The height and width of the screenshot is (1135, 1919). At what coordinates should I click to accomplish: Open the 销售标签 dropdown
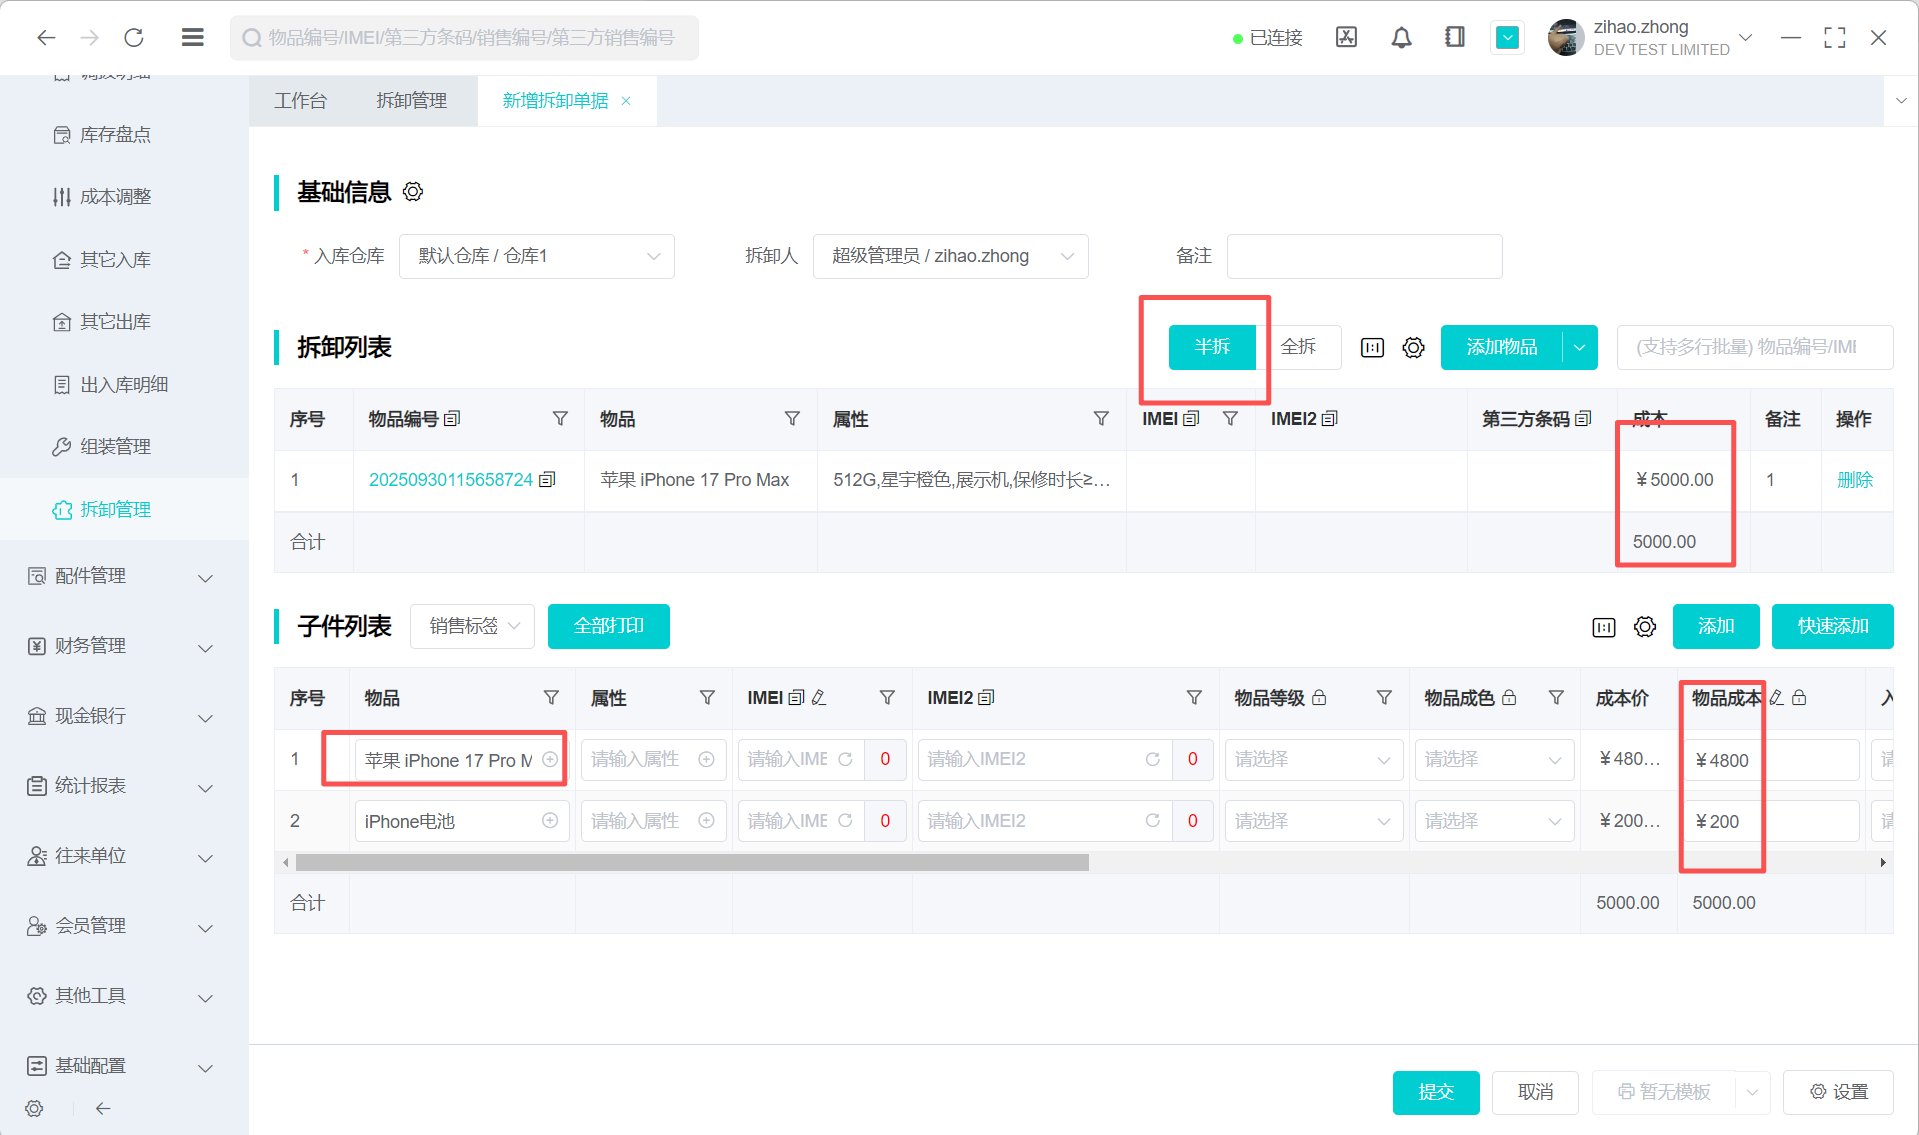[x=472, y=627]
